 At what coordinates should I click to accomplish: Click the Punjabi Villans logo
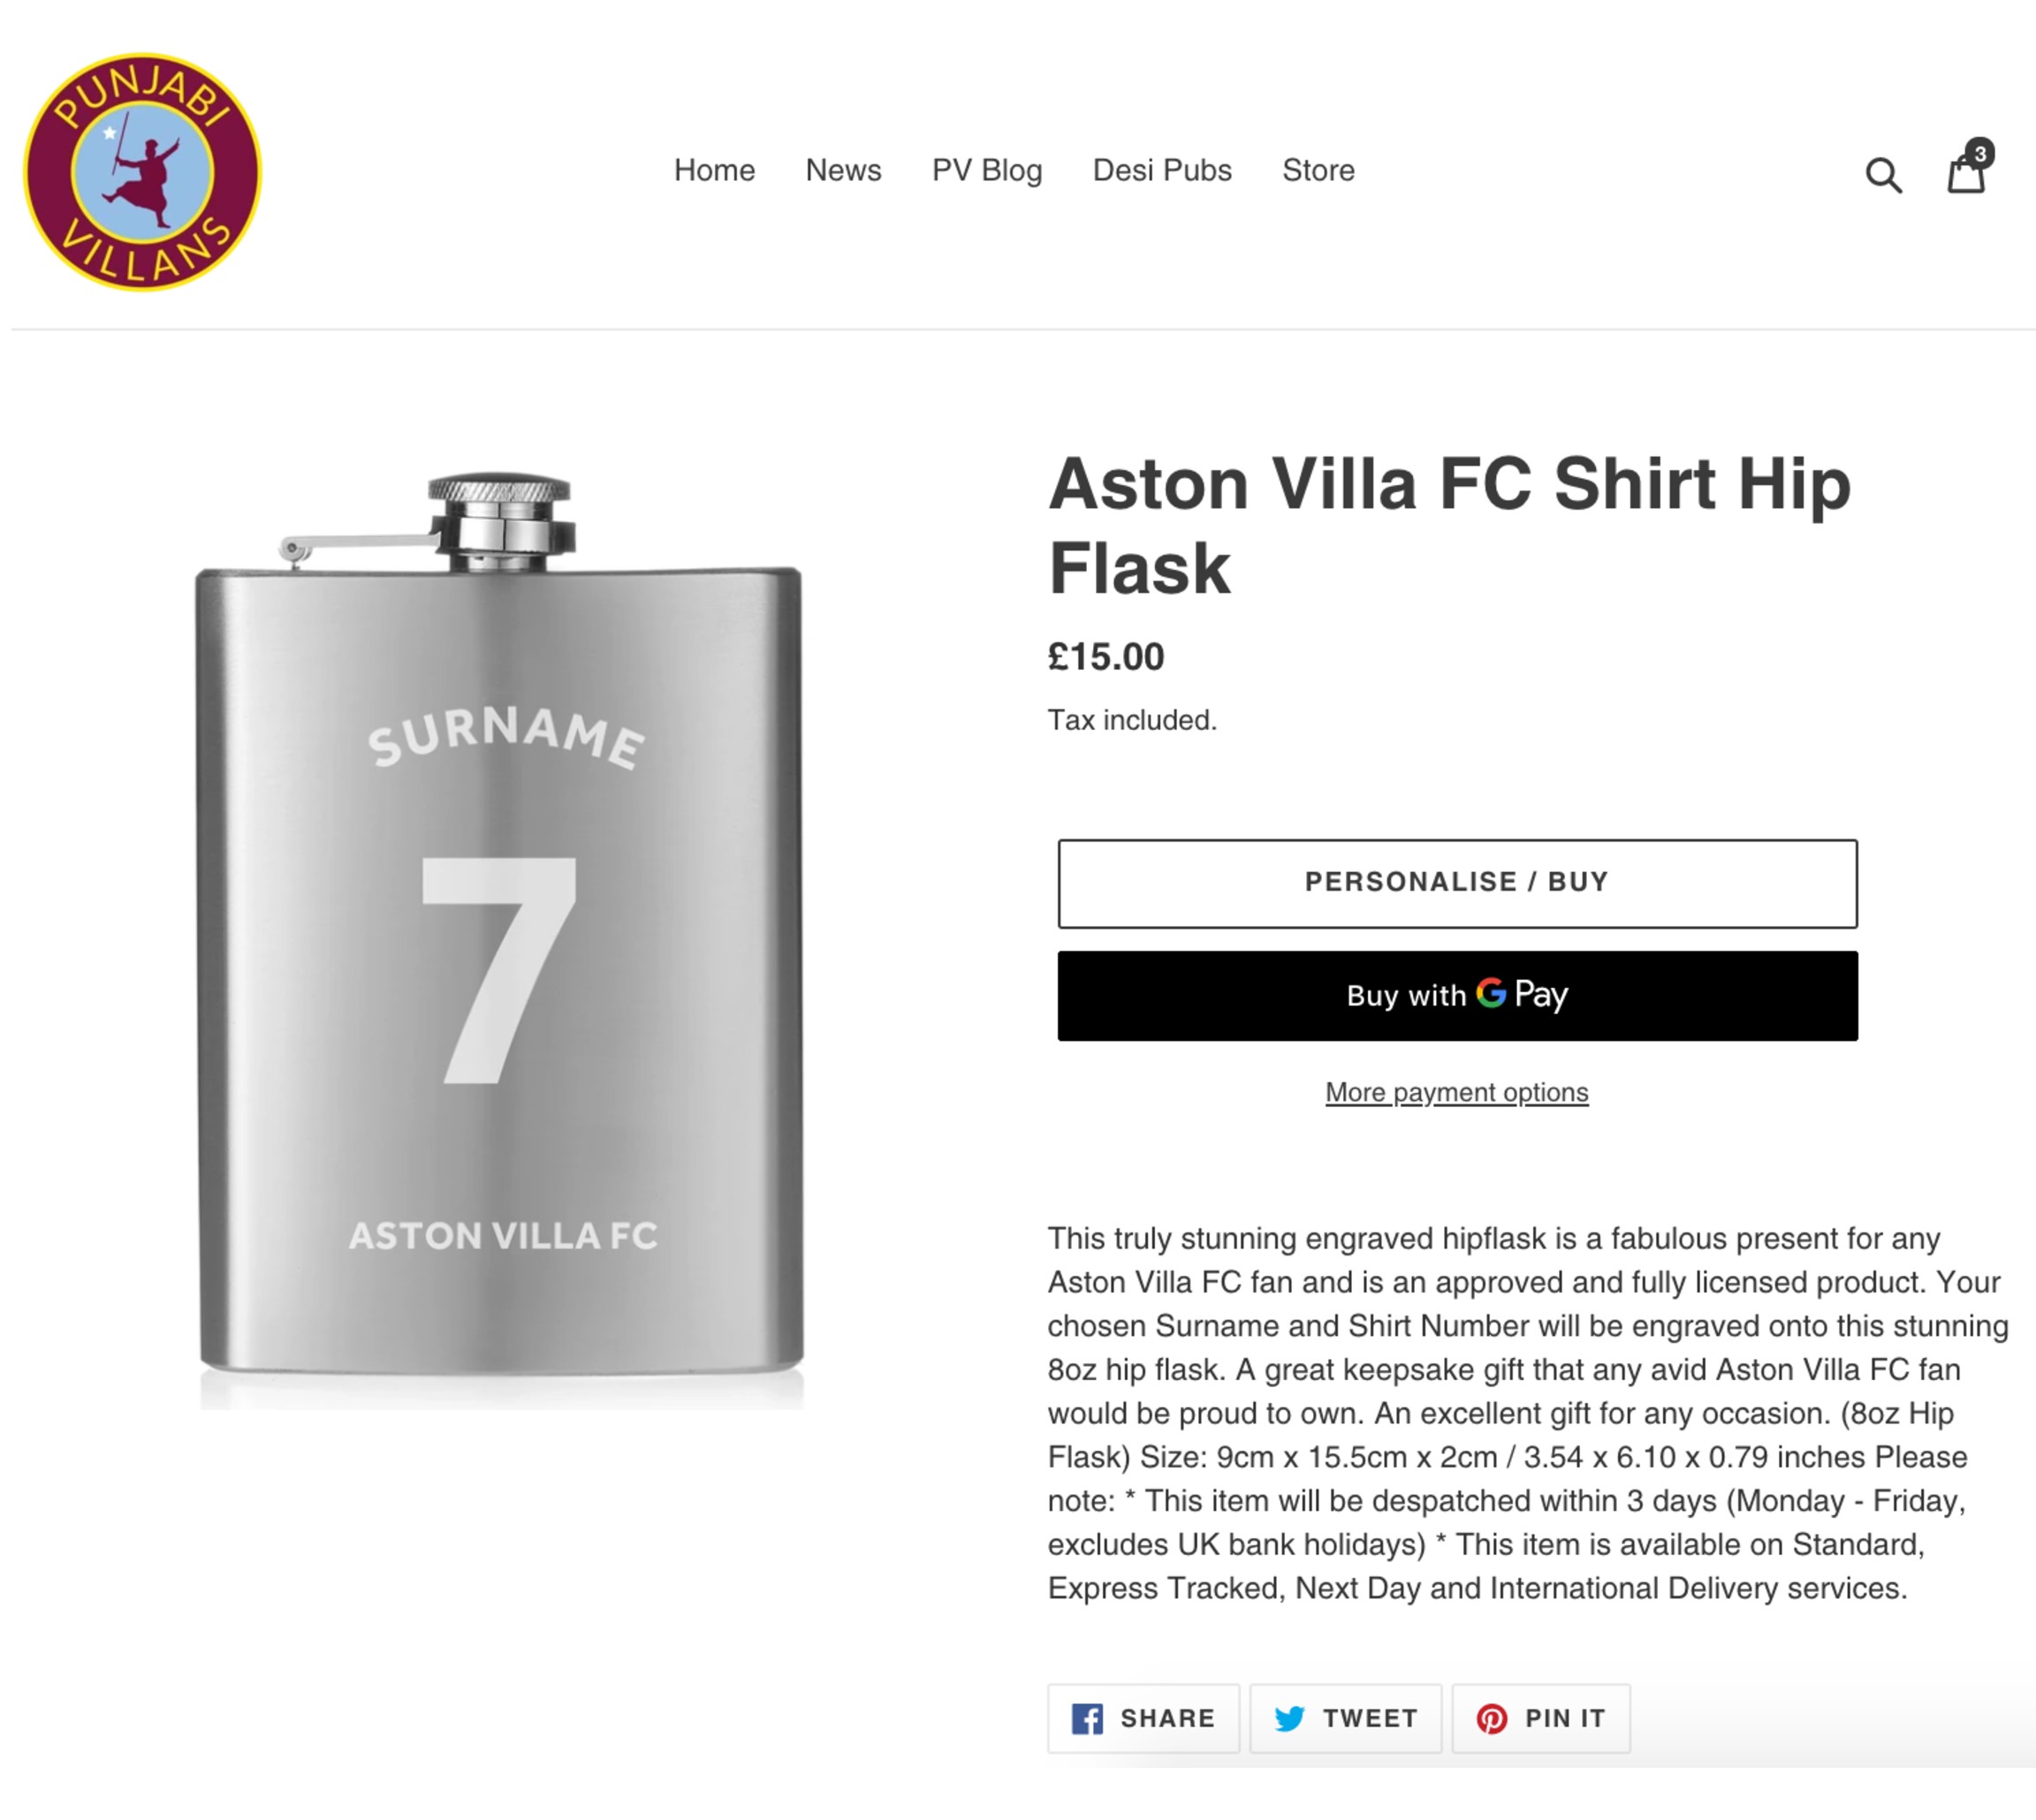[142, 172]
